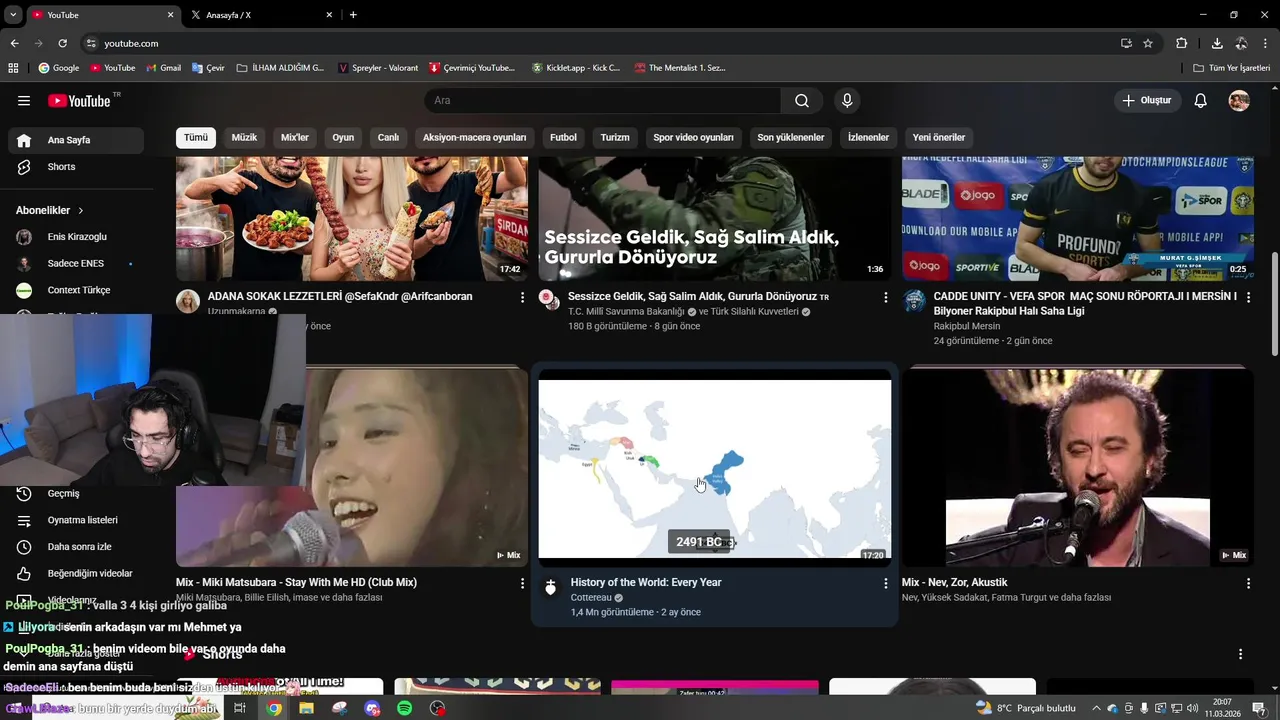Select the Tümü filter chip

196,138
